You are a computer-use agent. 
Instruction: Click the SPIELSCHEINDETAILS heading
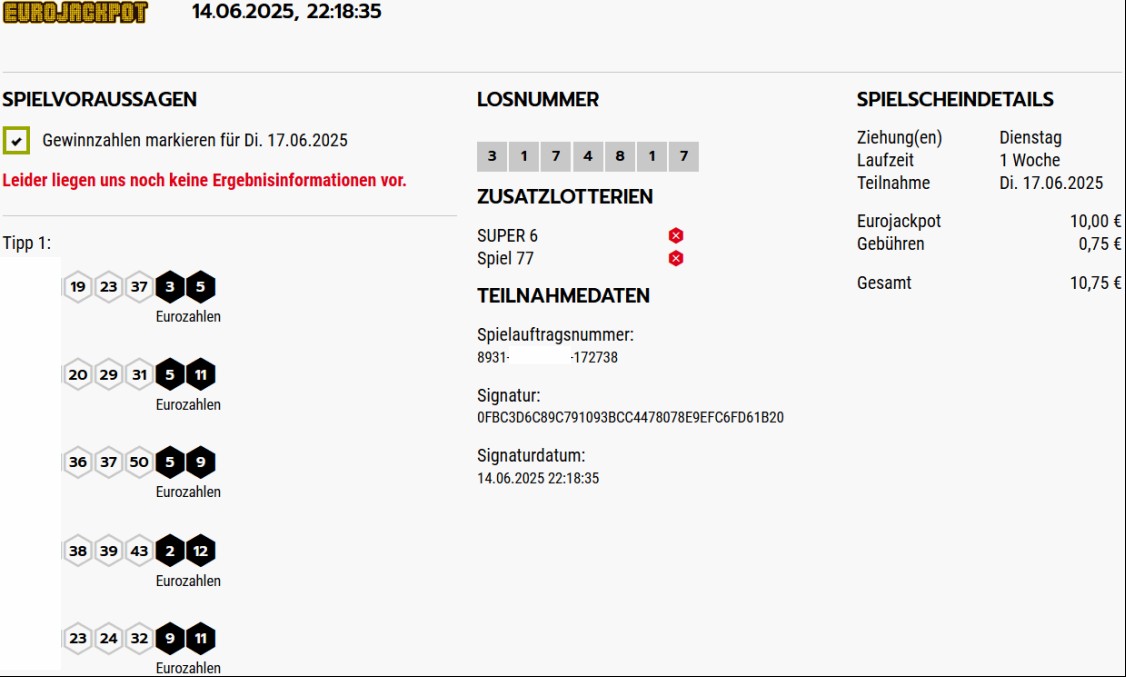[x=955, y=99]
